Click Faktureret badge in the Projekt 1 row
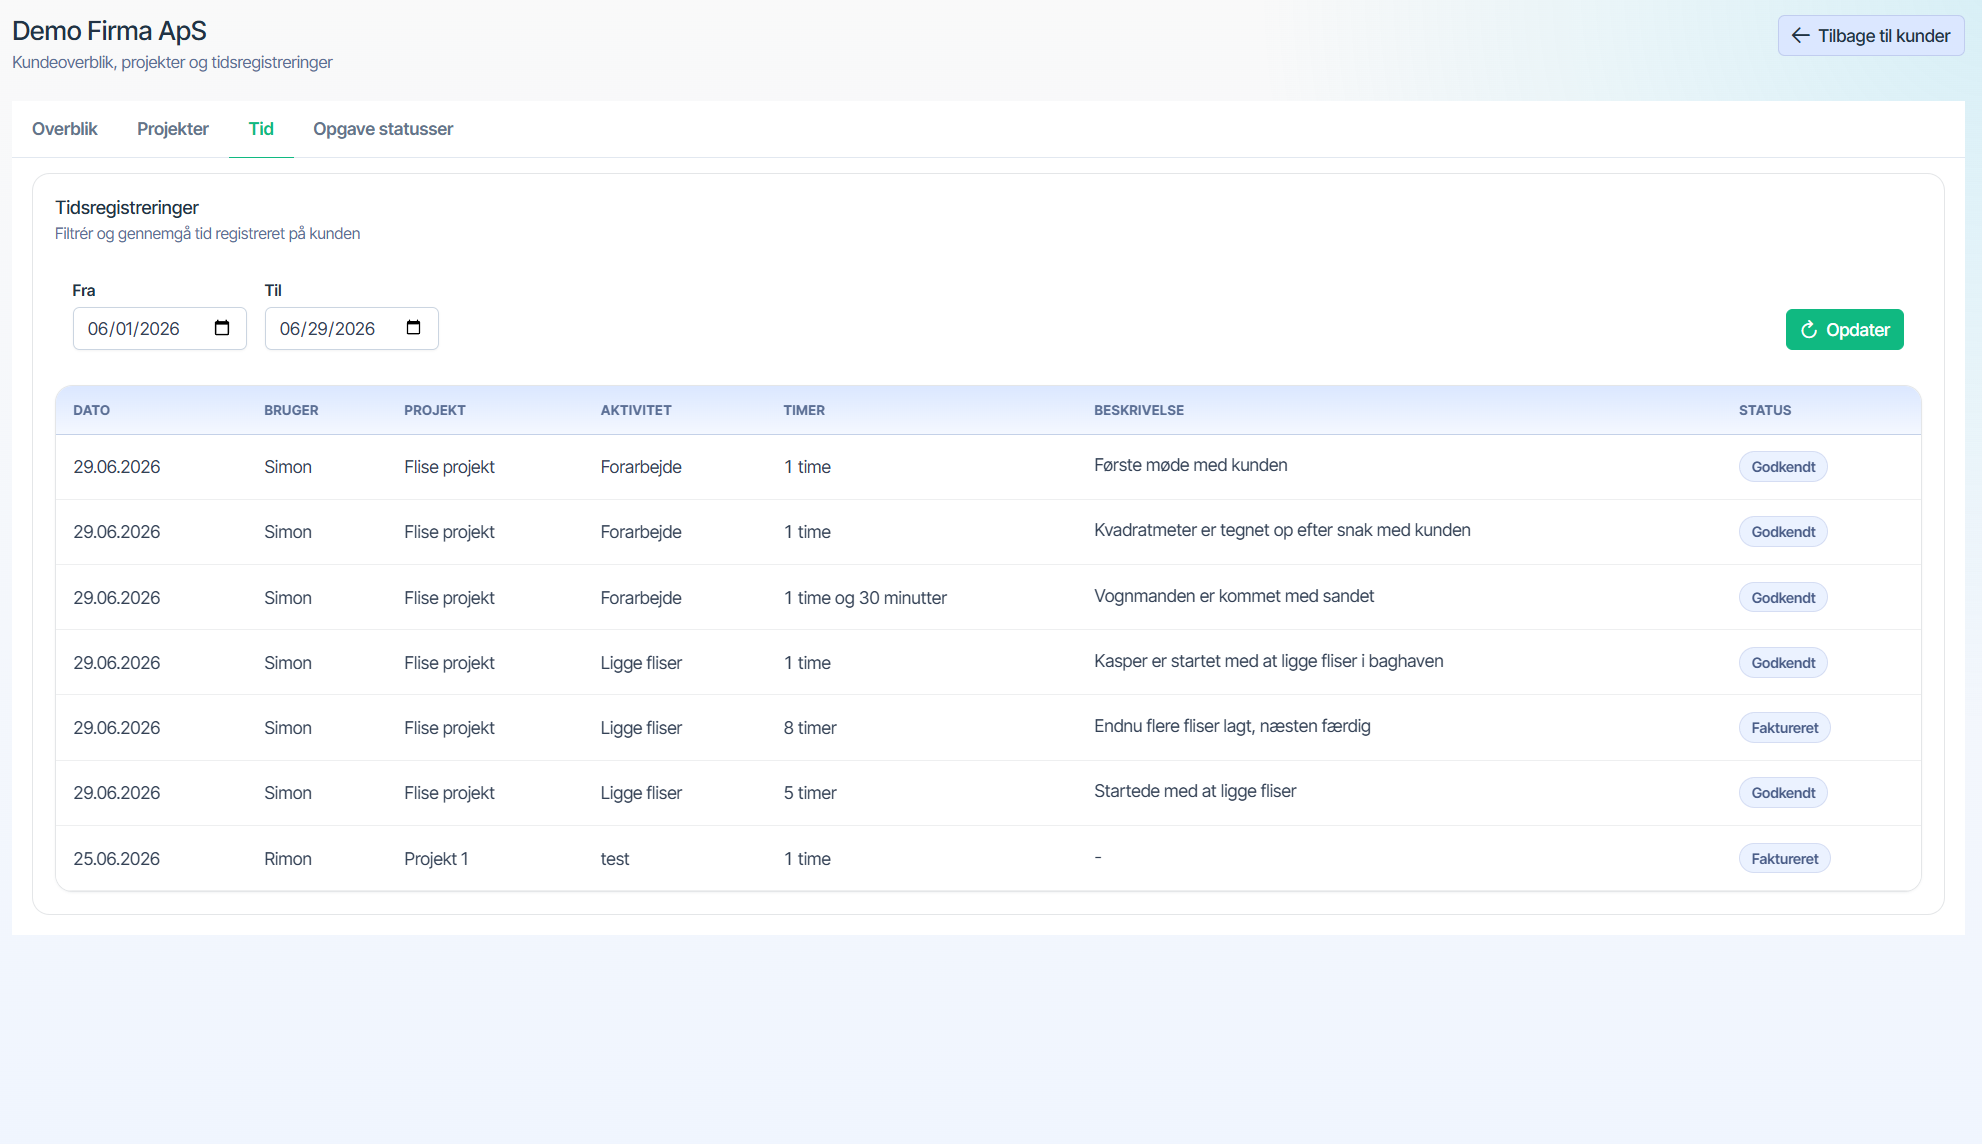The width and height of the screenshot is (1982, 1144). click(1785, 859)
